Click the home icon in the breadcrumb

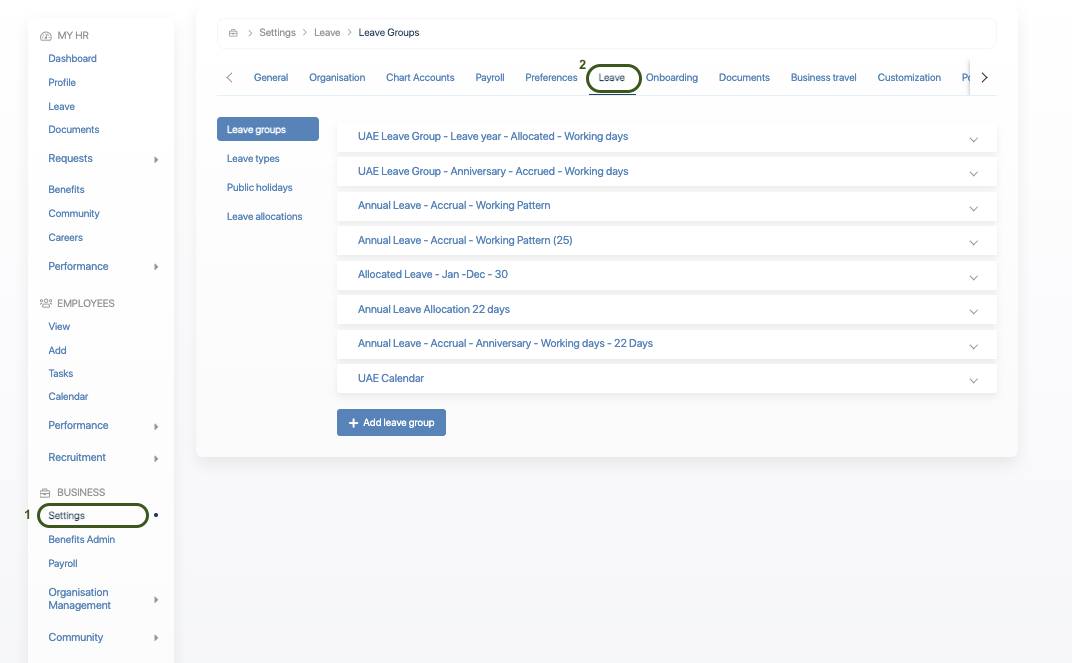233,33
